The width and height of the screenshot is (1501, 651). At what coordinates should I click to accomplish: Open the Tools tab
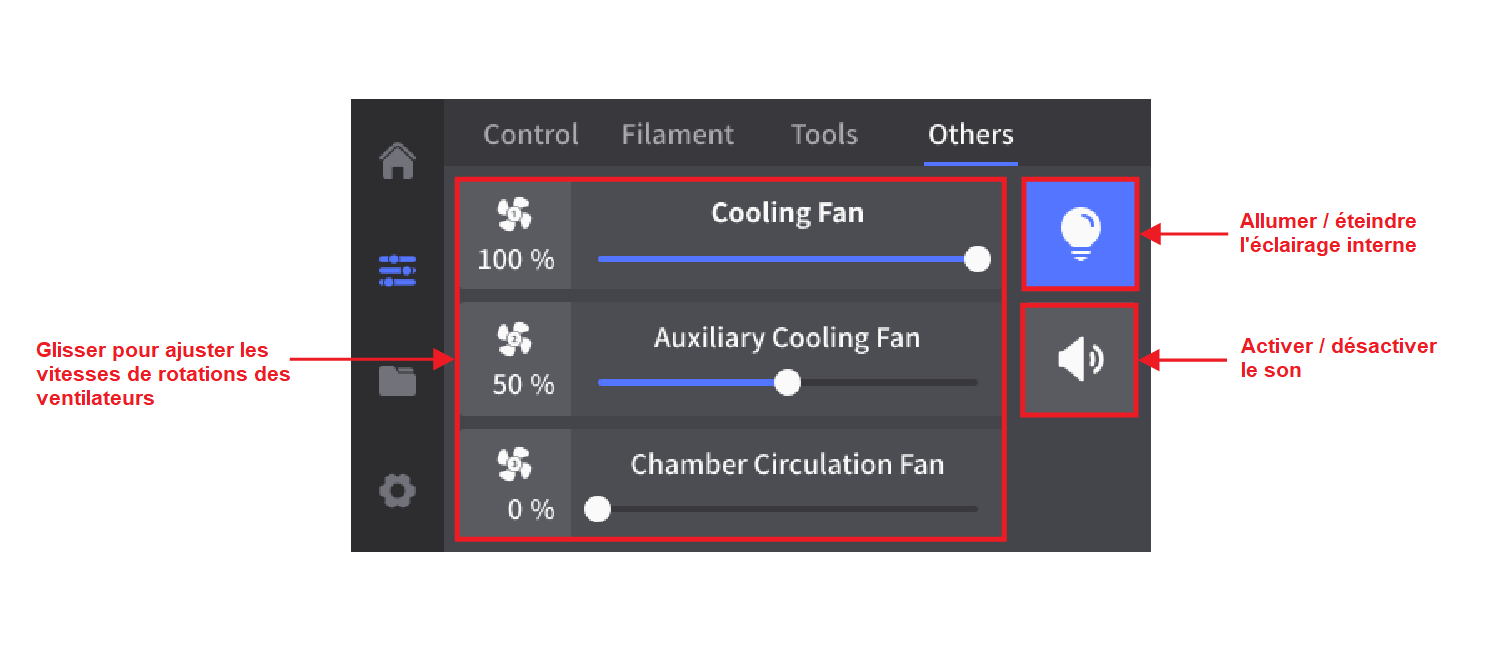pos(824,135)
